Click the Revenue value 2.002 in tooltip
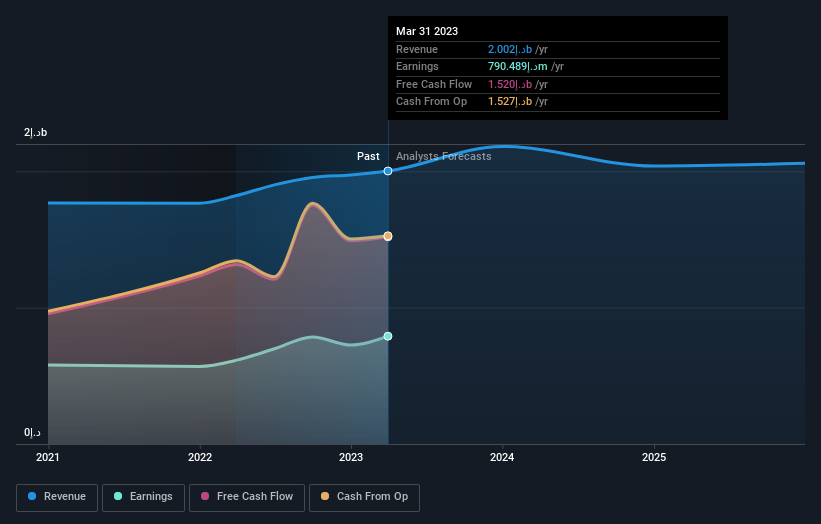This screenshot has height=524, width=821. (510, 49)
